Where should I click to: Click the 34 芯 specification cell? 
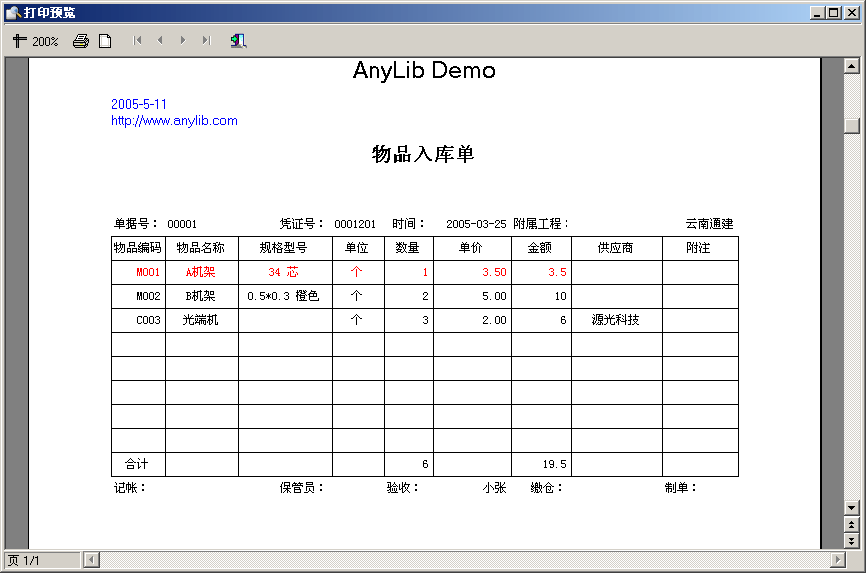click(283, 272)
